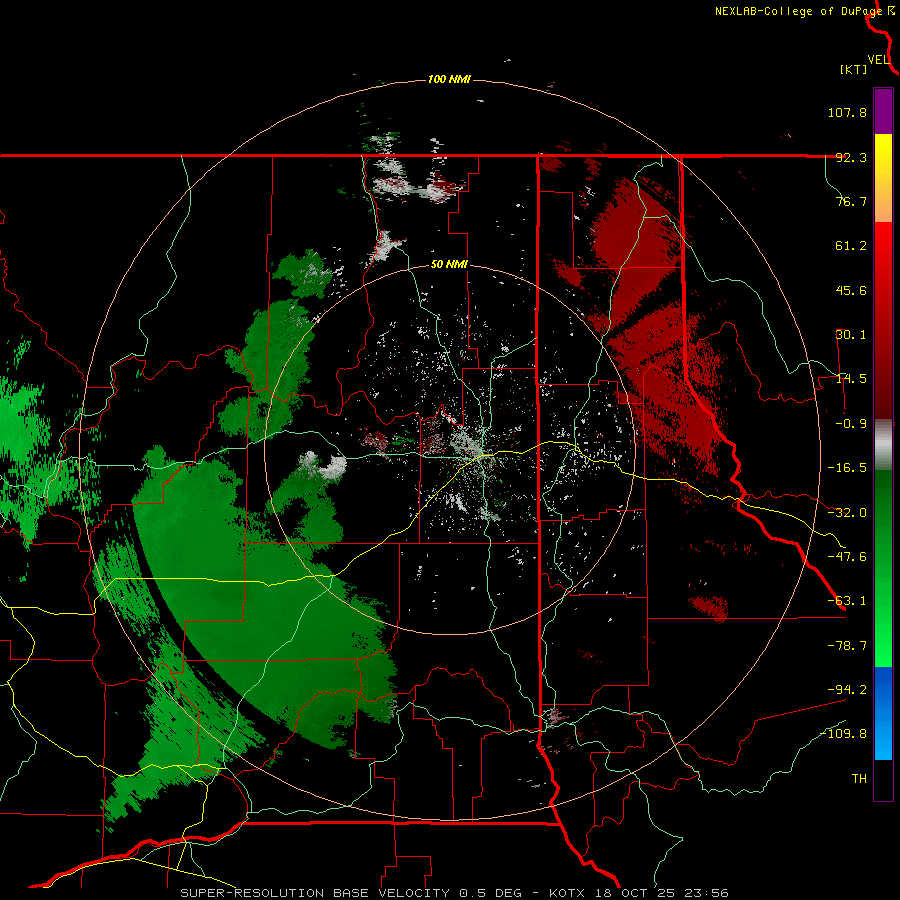
Task: Click the purple segment of the color bar
Action: [x=883, y=111]
